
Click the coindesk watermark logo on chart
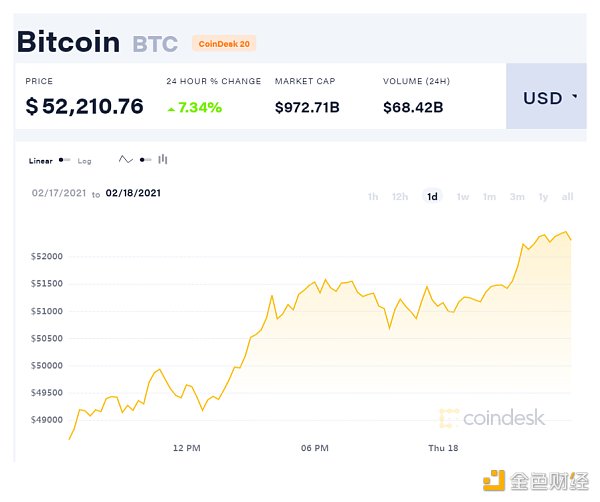click(x=492, y=418)
